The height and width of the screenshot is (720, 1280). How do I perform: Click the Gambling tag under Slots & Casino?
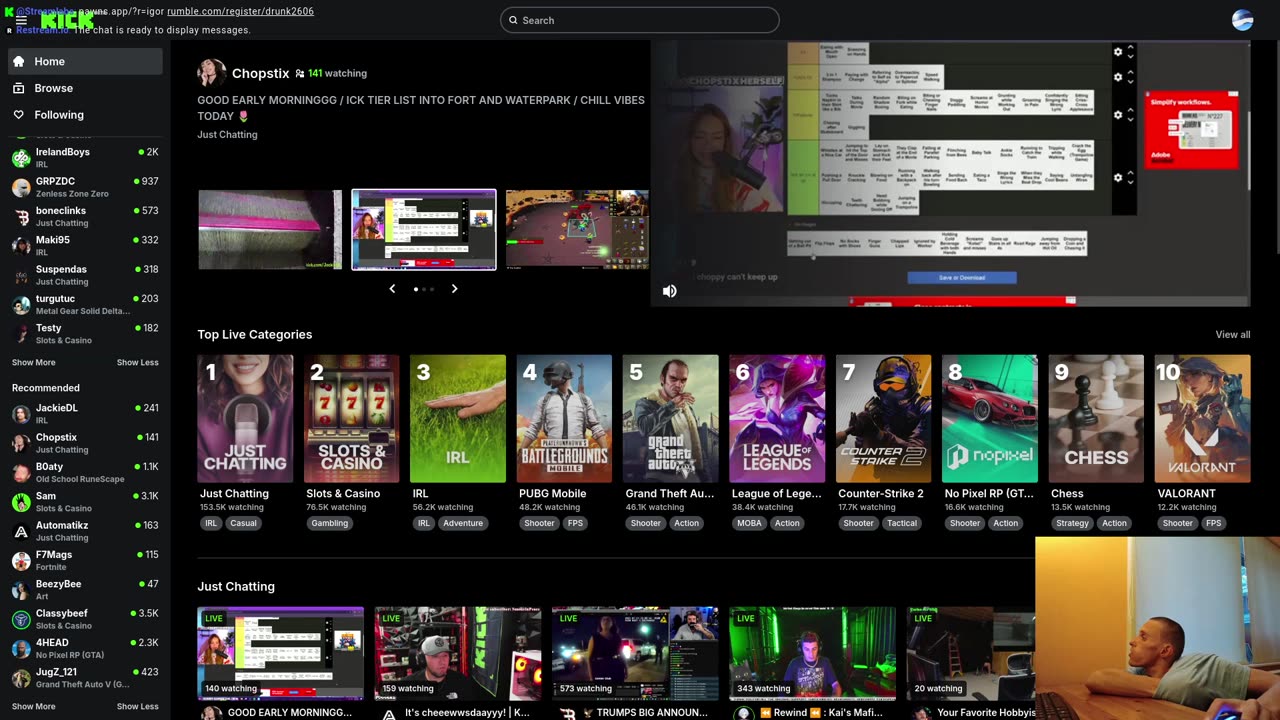(x=329, y=523)
